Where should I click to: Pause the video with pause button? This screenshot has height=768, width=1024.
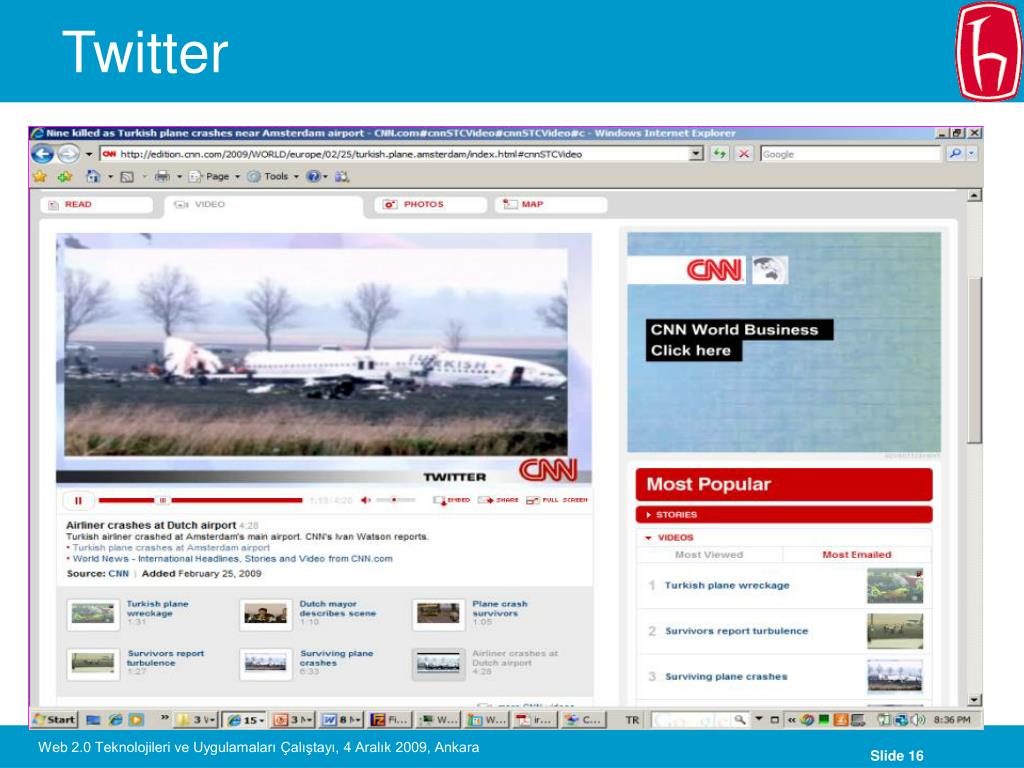78,501
